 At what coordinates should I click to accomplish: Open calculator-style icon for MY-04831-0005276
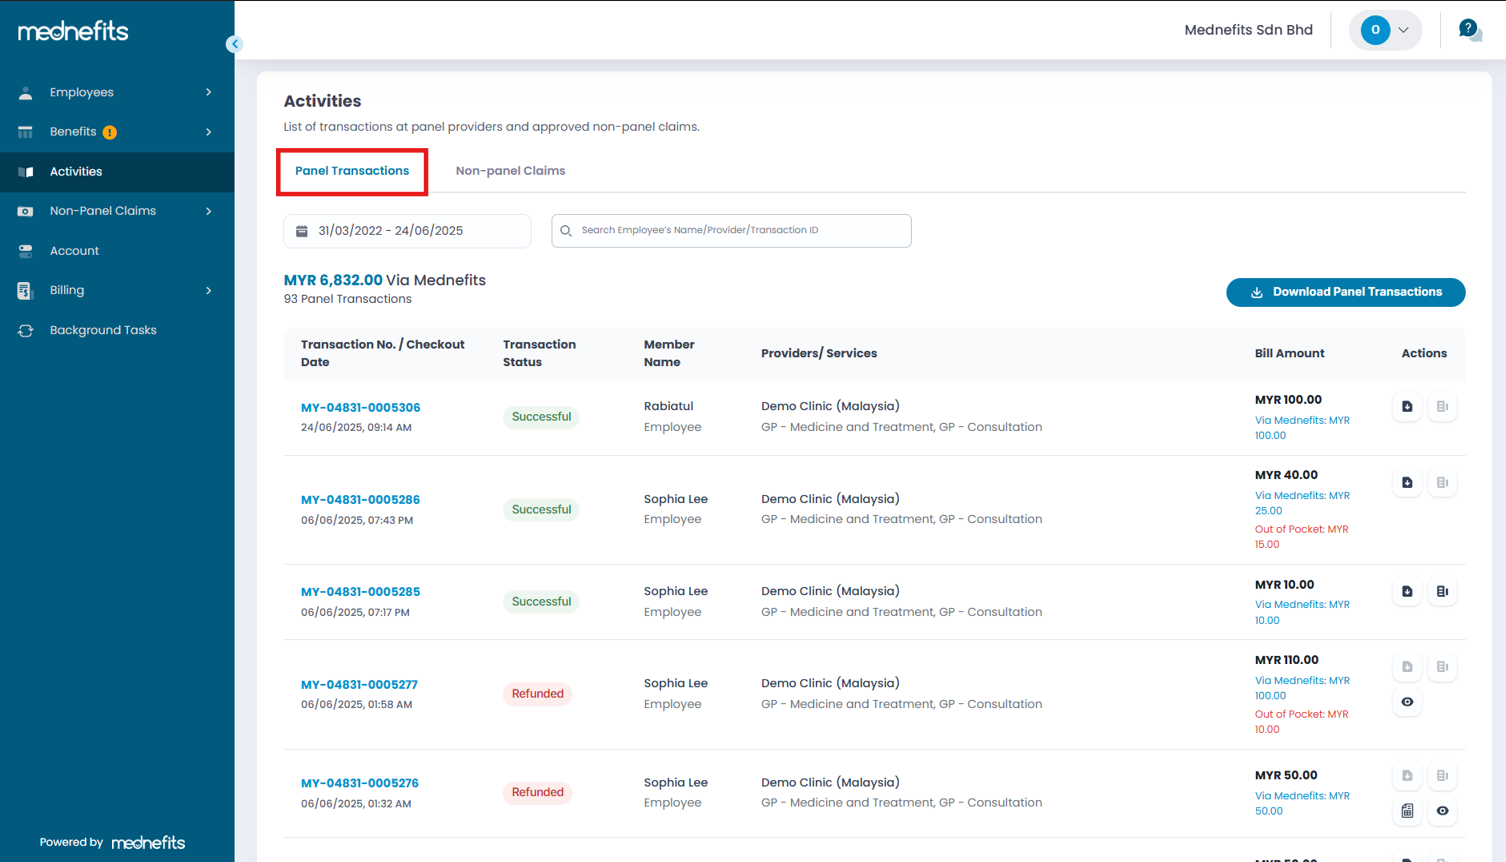tap(1407, 811)
